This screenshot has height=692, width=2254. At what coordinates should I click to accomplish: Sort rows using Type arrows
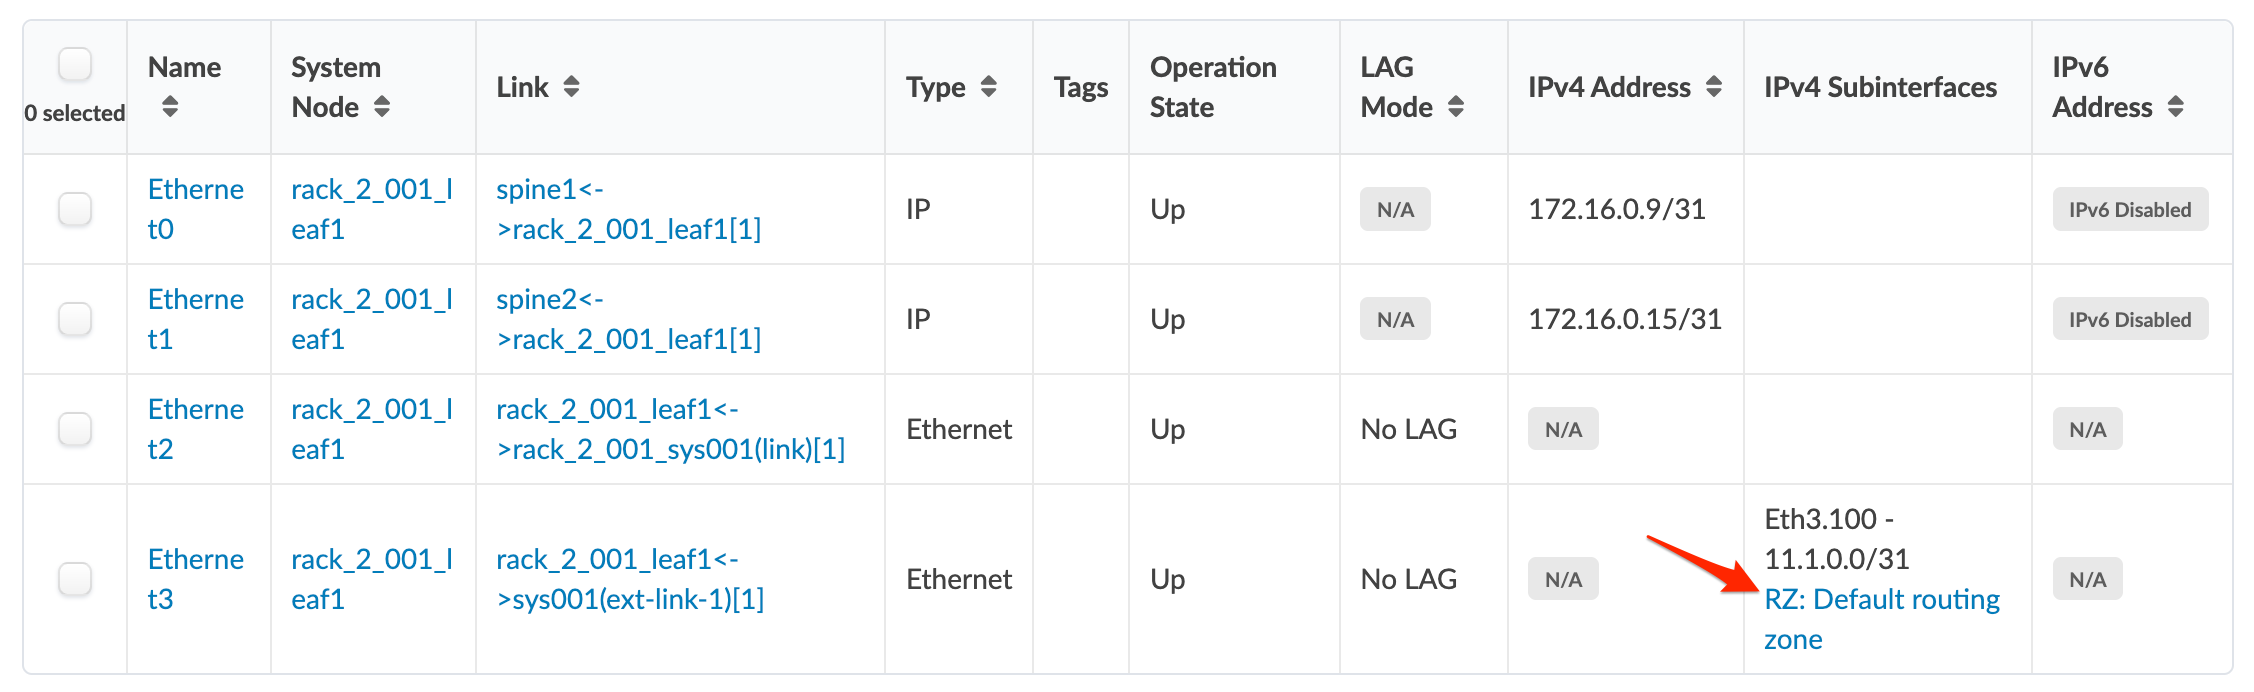click(989, 87)
